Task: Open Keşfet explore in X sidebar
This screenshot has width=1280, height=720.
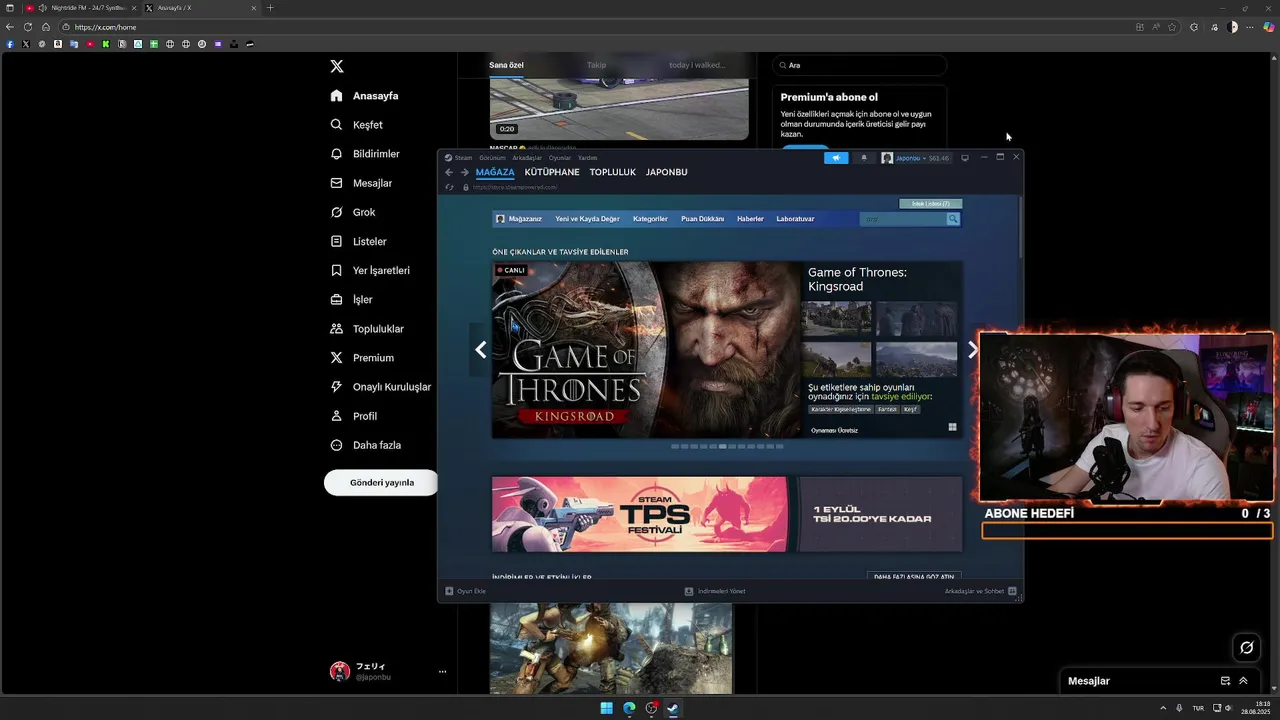Action: click(x=357, y=125)
